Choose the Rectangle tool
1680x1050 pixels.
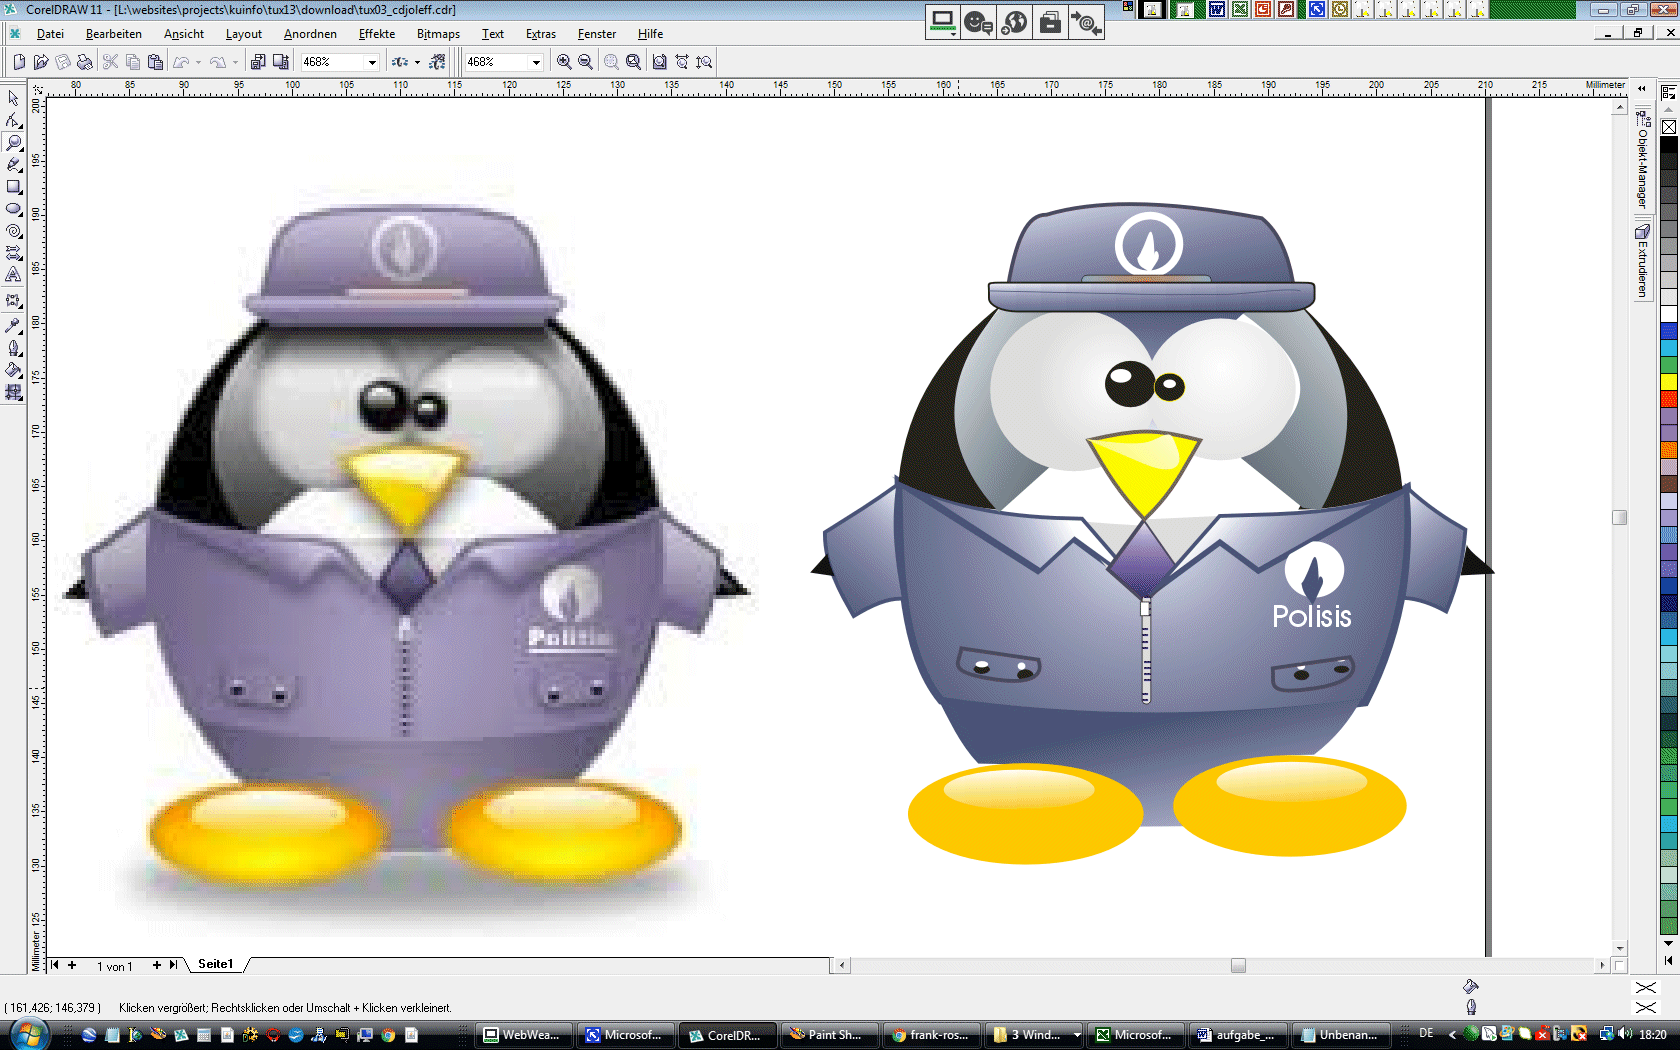pyautogui.click(x=13, y=187)
